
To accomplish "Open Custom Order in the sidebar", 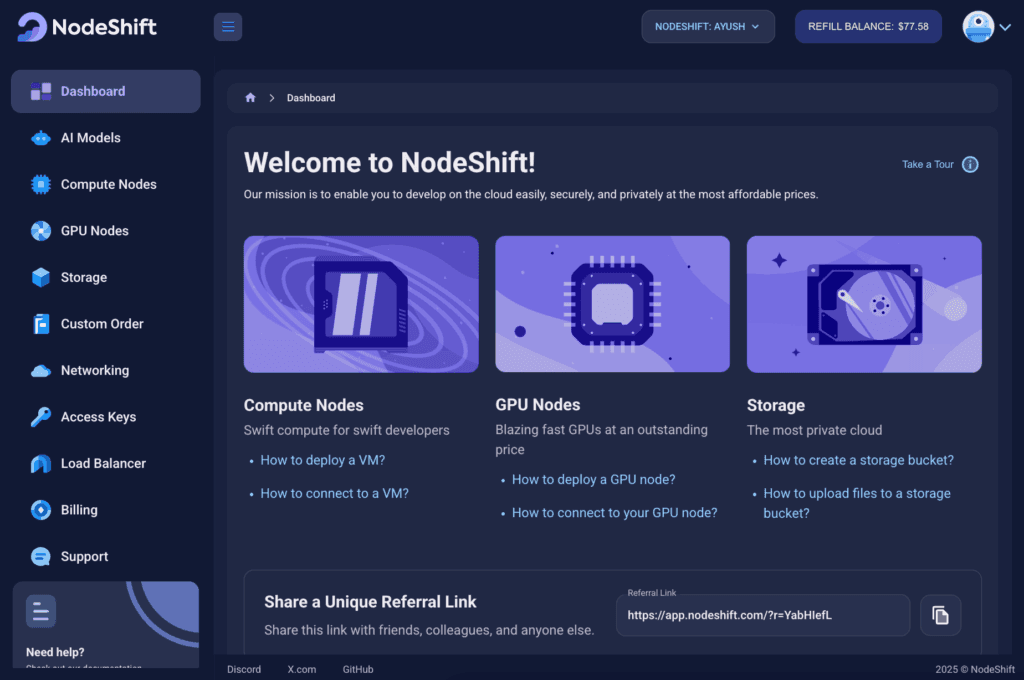I will (x=106, y=323).
